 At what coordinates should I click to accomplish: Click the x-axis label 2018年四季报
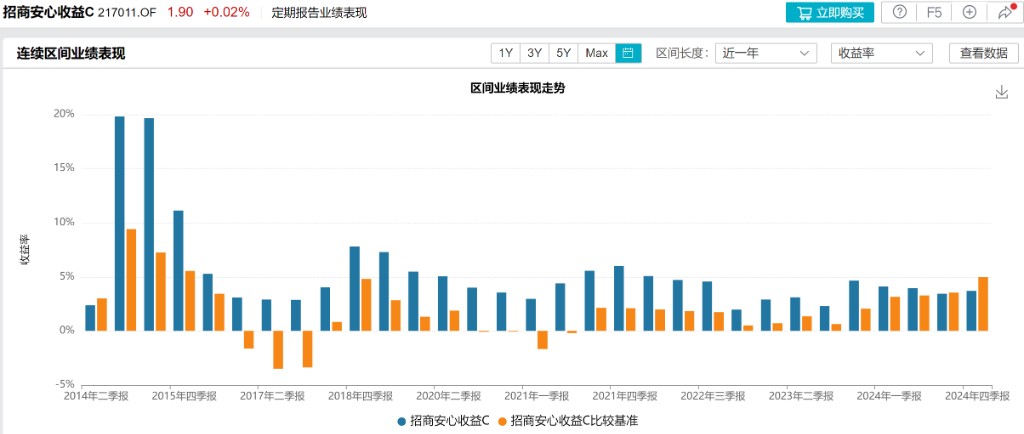pyautogui.click(x=360, y=396)
